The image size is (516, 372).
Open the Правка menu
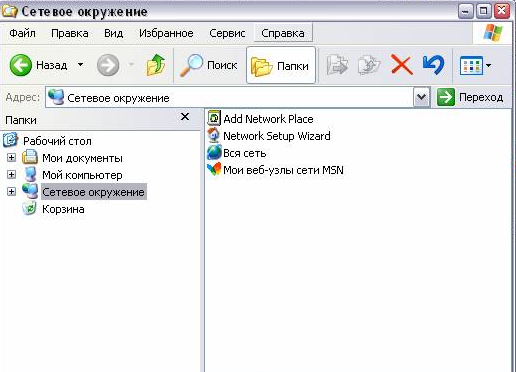70,33
